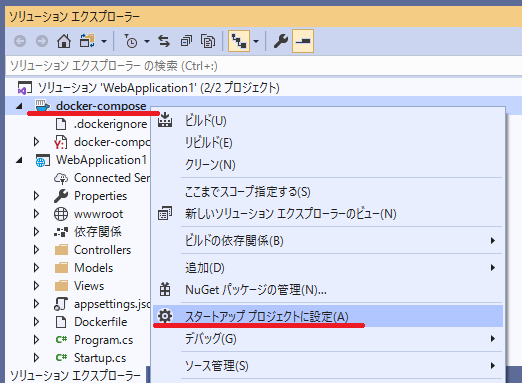Click the docker-compose project icon

pos(43,106)
